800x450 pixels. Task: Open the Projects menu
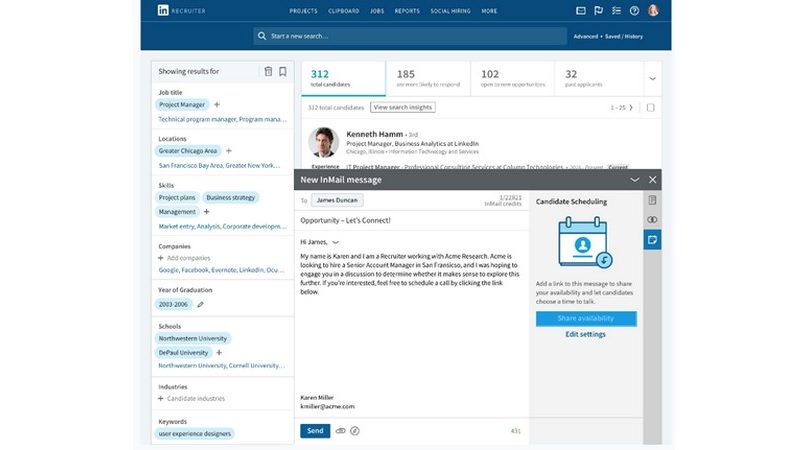[303, 11]
